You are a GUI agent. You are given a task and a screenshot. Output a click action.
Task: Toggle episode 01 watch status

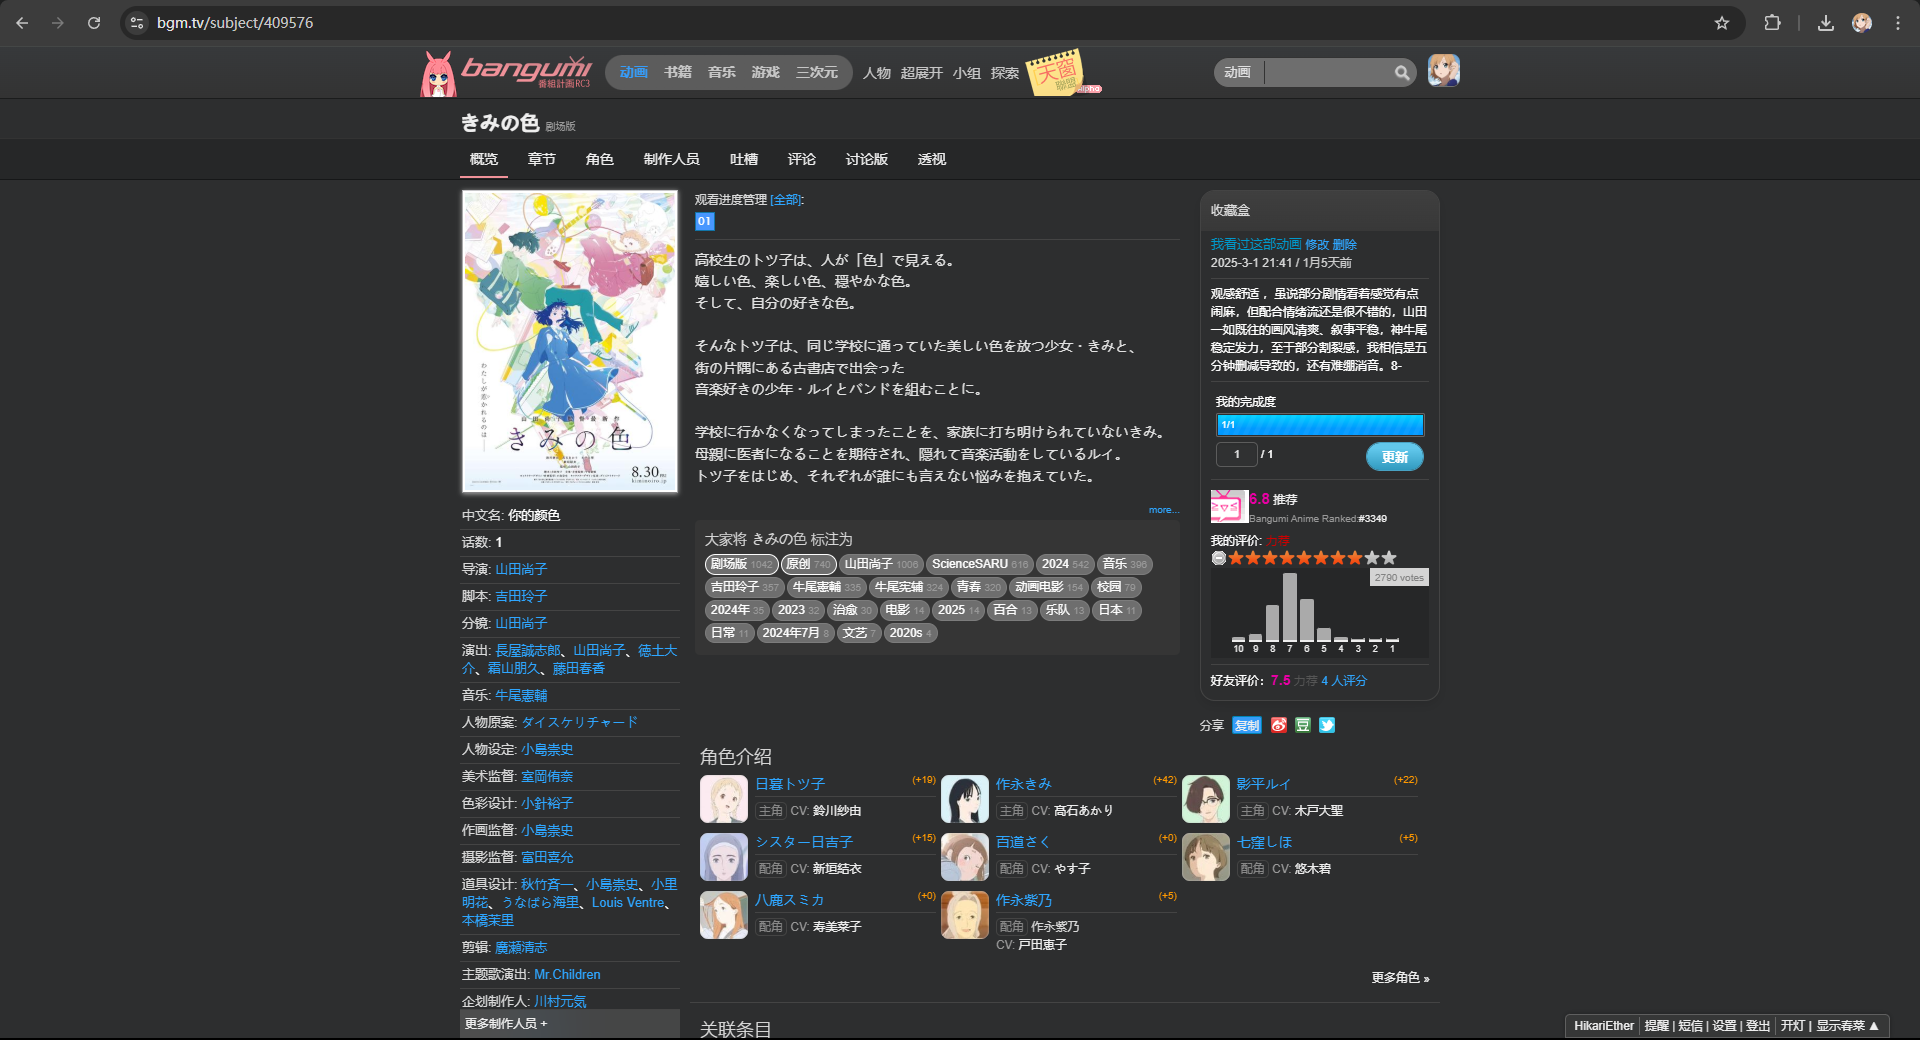pos(705,222)
